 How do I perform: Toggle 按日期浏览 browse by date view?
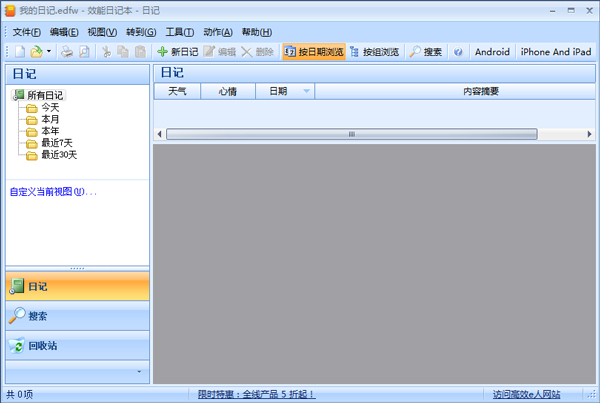coord(314,52)
